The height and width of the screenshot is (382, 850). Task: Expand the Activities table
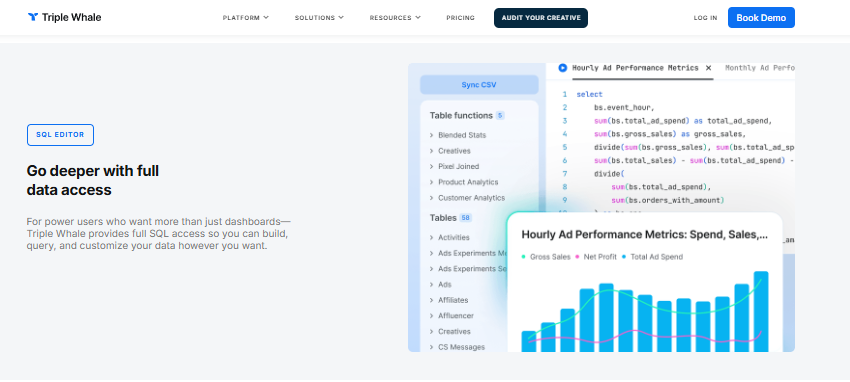(x=449, y=237)
